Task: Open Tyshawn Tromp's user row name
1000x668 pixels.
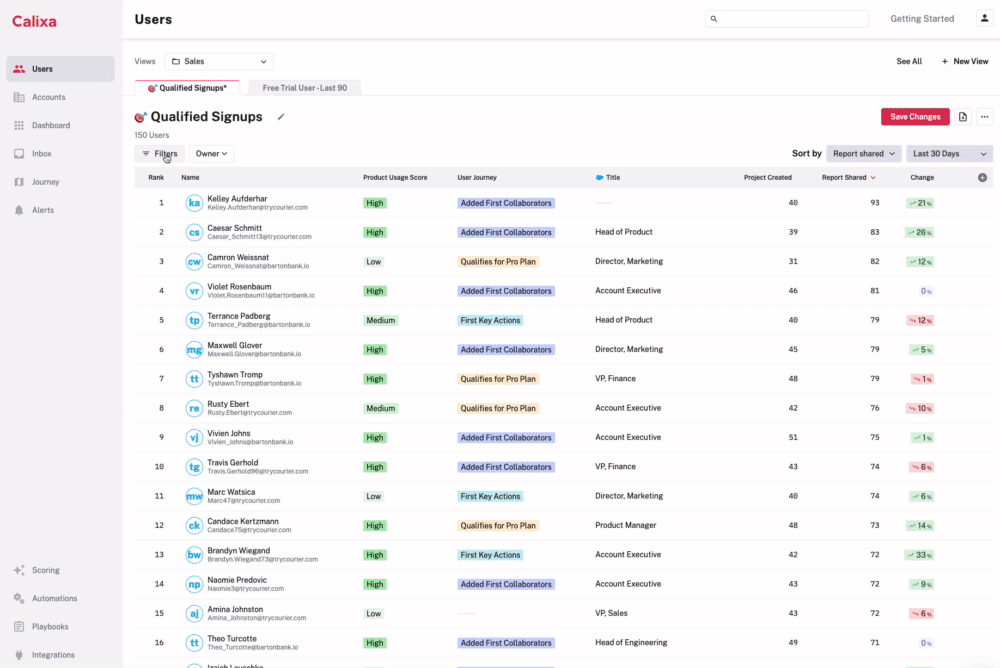Action: [235, 375]
